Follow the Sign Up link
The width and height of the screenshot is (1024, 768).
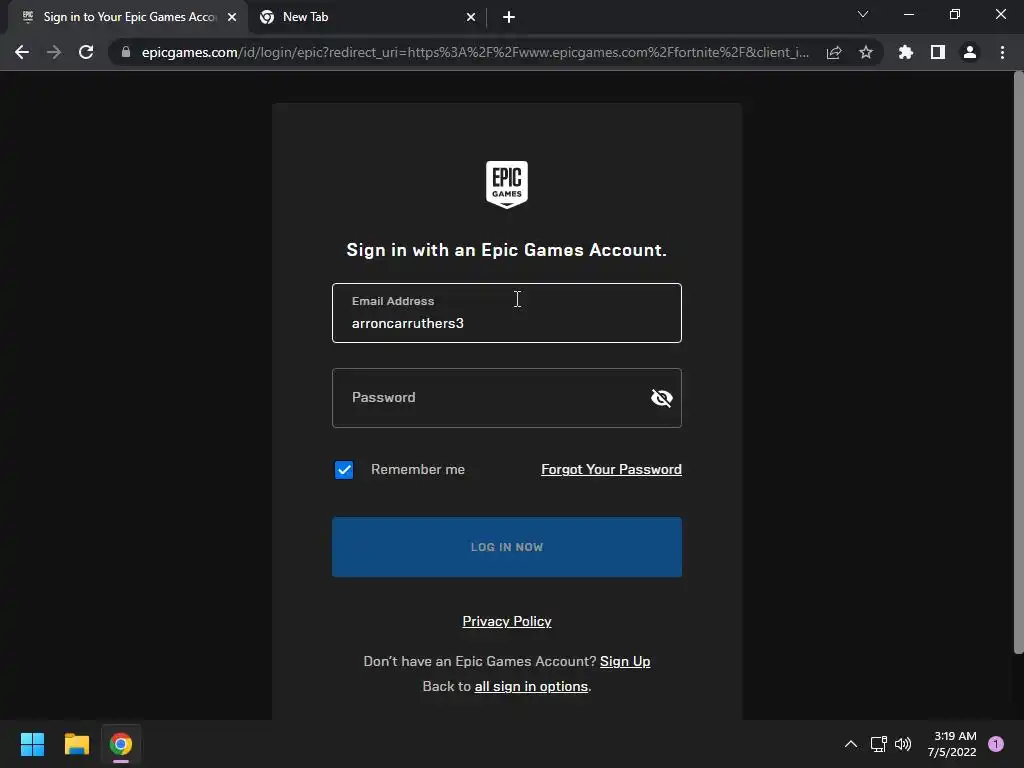pos(625,662)
